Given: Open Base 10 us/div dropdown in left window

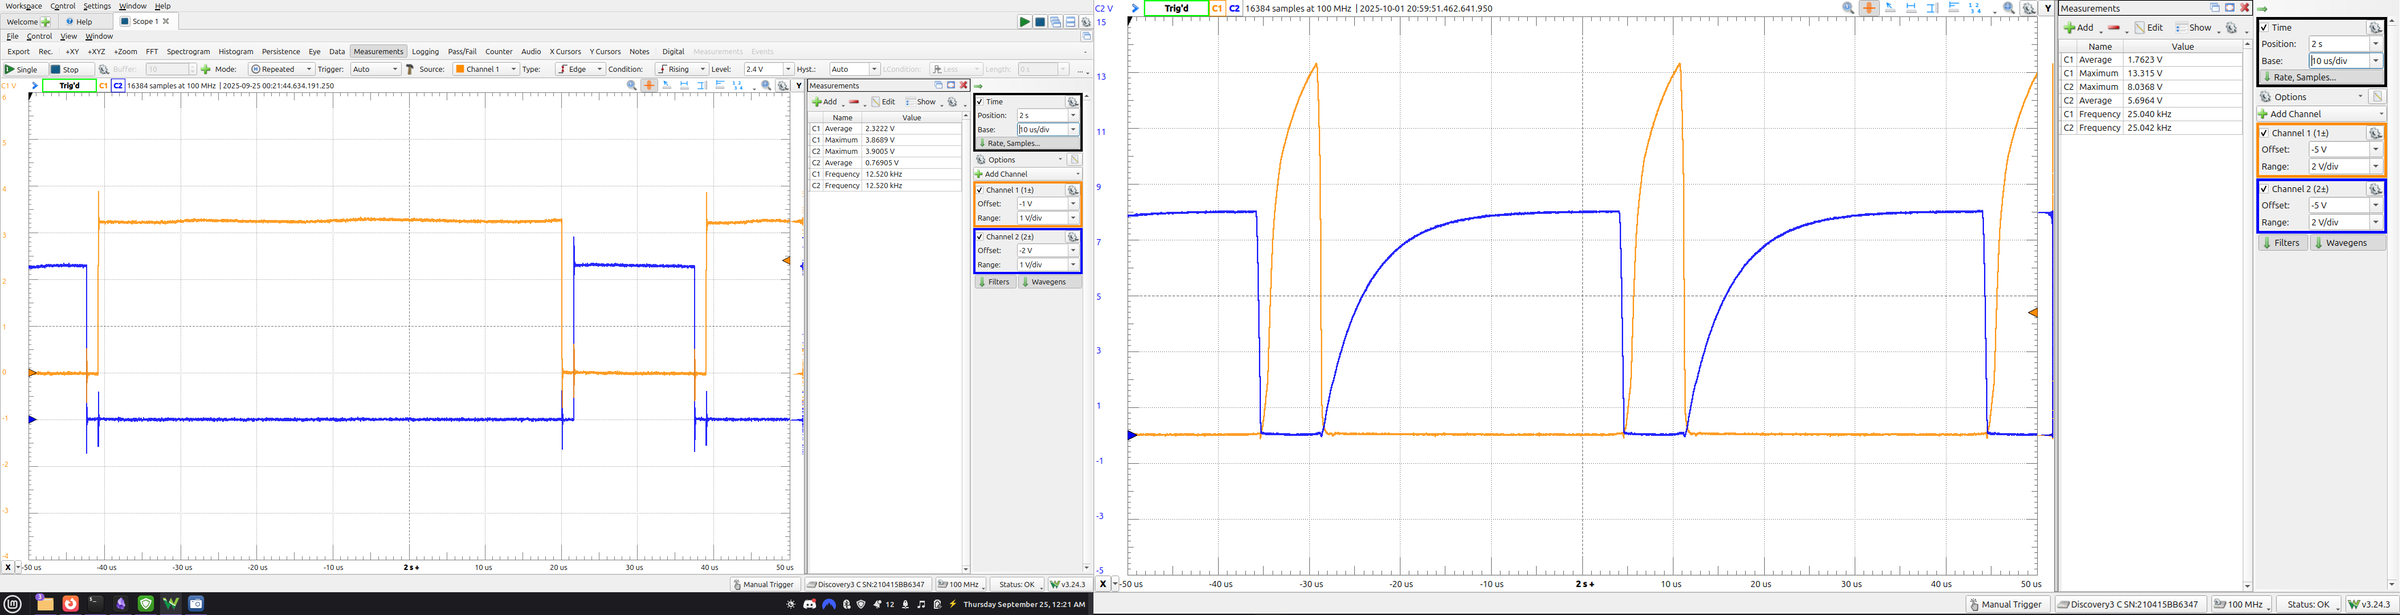Looking at the screenshot, I should click(1073, 130).
